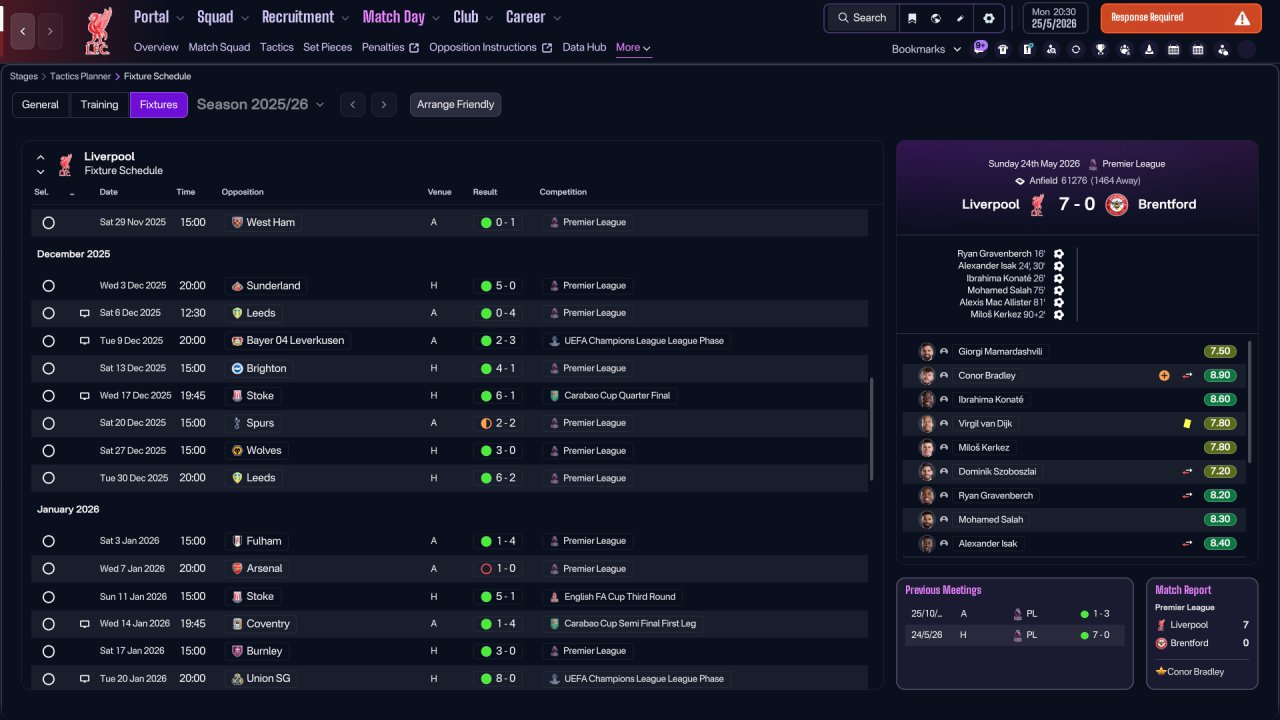The height and width of the screenshot is (720, 1280).
Task: Click the training cone bookmark icon
Action: click(1149, 49)
